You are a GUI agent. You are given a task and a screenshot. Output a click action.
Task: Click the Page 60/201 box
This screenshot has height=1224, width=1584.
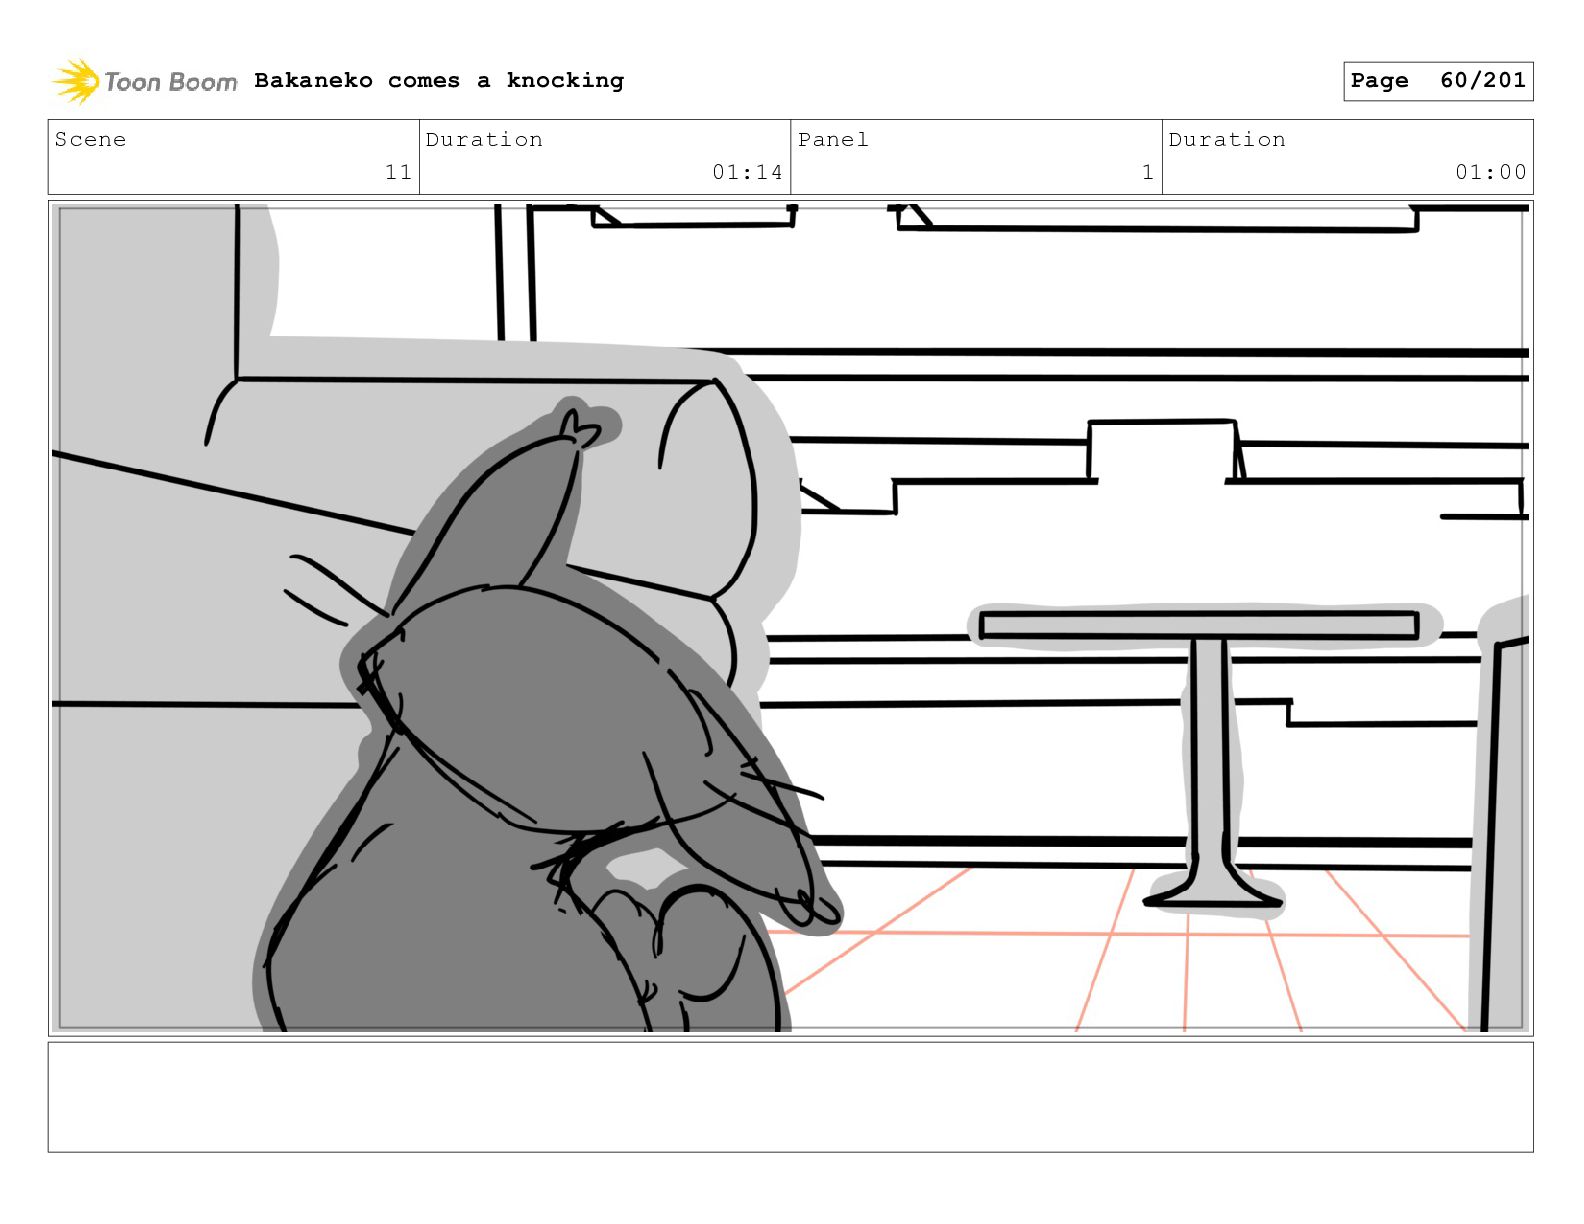pyautogui.click(x=1437, y=81)
